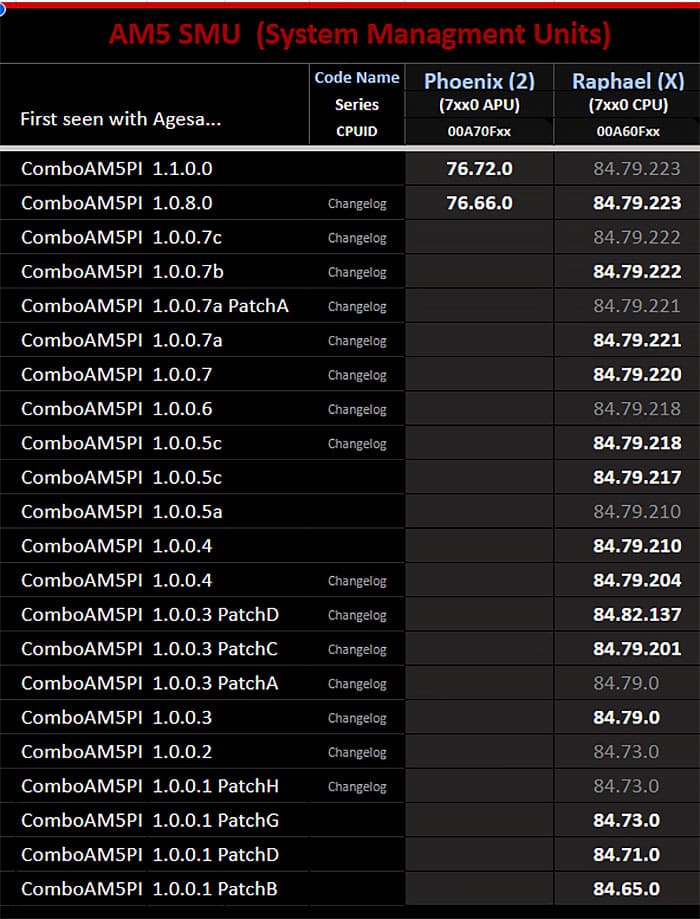Select the Raphael (X) column header
The width and height of the screenshot is (700, 919).
click(627, 81)
